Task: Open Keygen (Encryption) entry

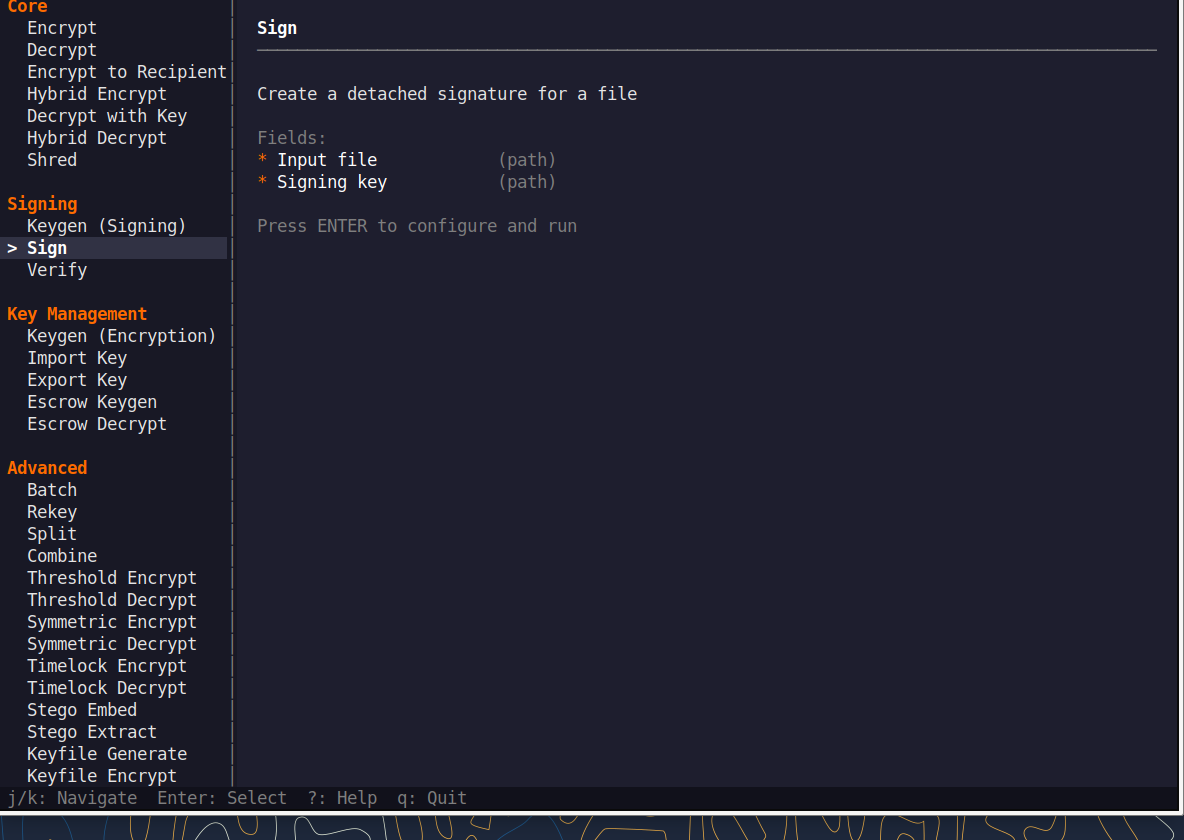Action: click(122, 335)
